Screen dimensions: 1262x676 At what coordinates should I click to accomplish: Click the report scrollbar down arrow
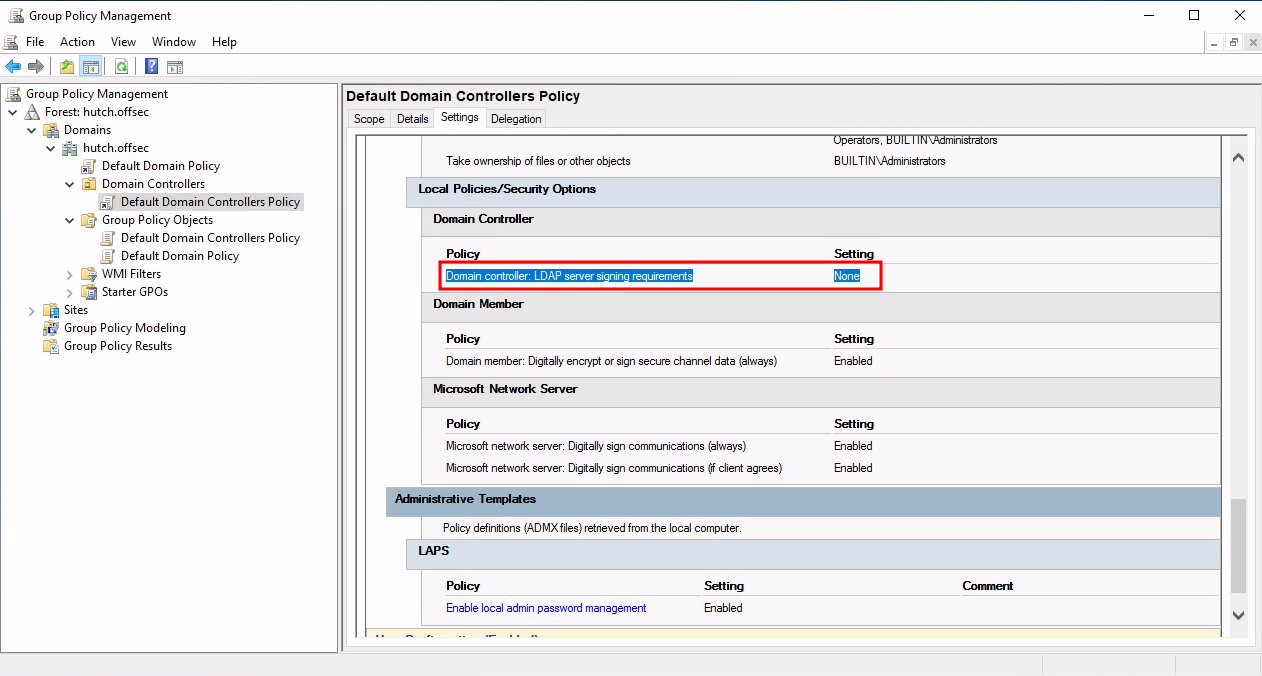[1238, 615]
